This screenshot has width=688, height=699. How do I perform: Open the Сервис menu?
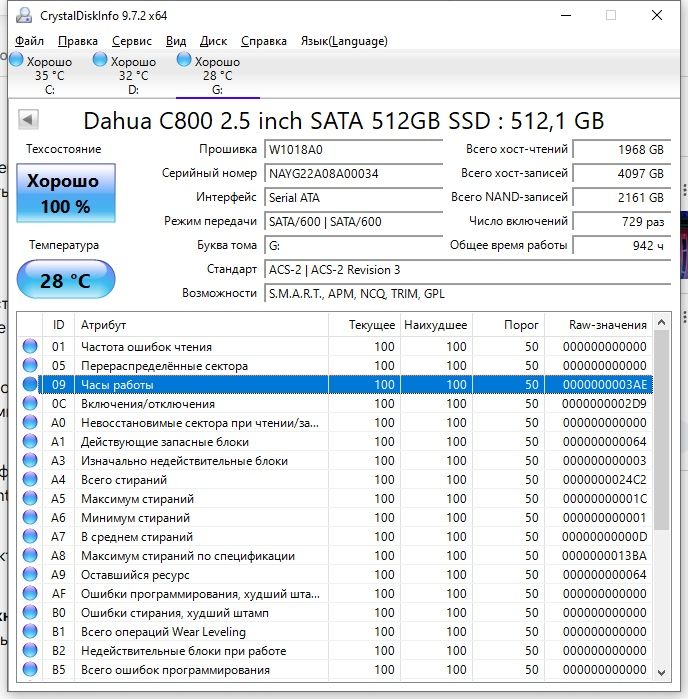click(132, 41)
